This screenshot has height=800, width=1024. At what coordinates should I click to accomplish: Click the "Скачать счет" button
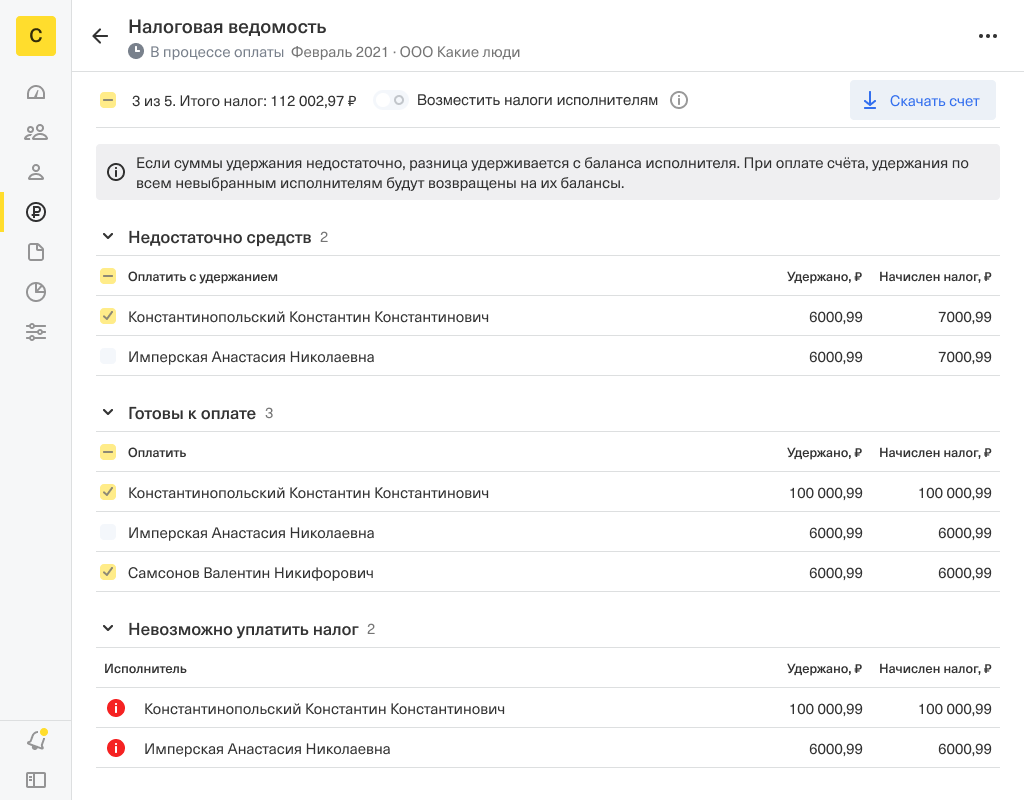click(x=922, y=99)
